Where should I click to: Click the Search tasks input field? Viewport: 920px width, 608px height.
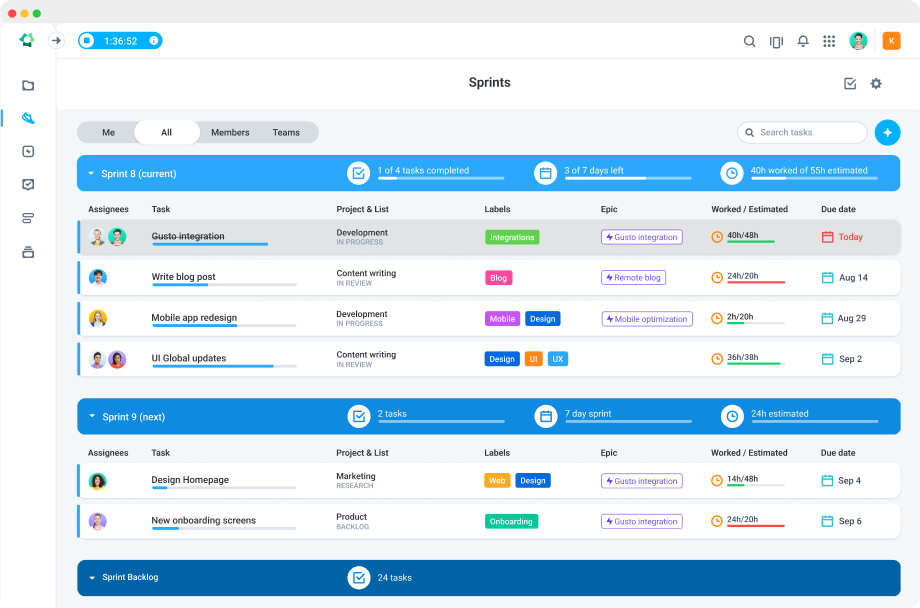click(x=800, y=132)
